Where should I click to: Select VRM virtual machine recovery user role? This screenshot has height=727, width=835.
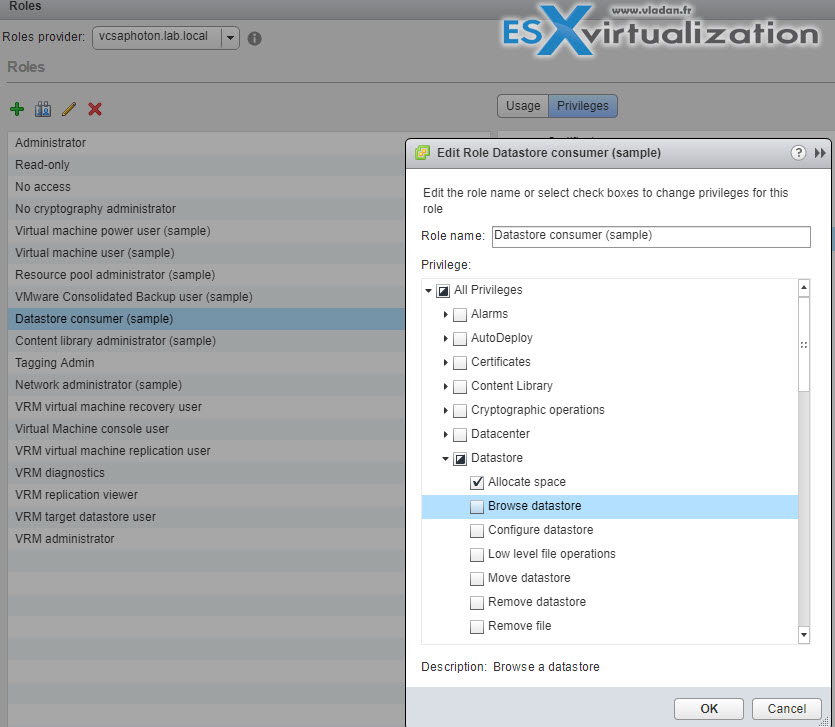207,407
